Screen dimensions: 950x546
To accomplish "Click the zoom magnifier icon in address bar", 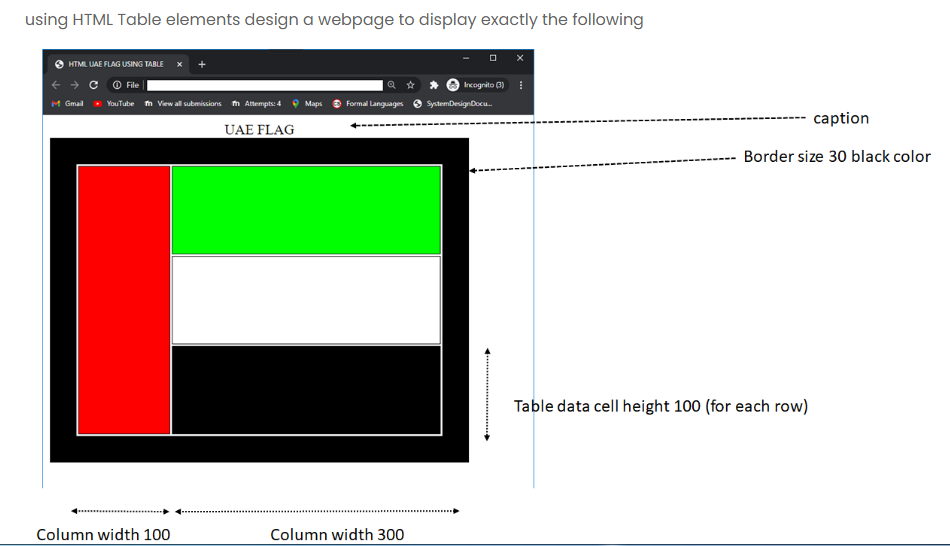I will [391, 85].
